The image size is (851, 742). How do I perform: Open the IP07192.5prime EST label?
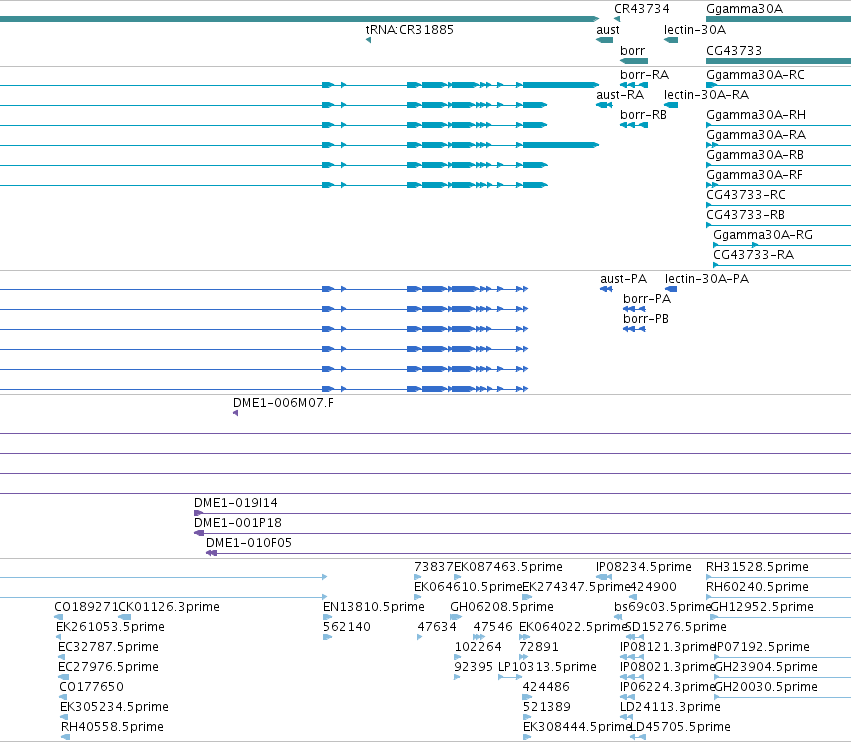(763, 647)
